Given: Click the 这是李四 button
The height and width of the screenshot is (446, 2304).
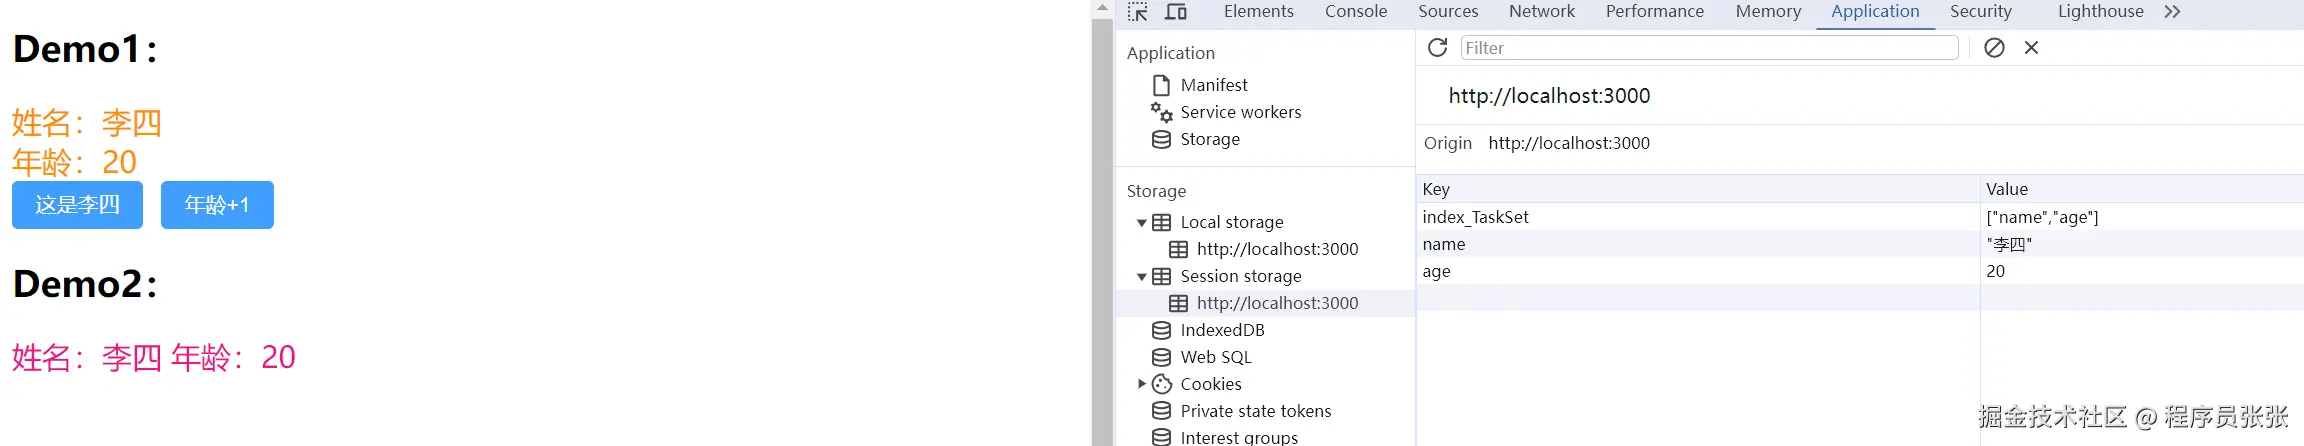Looking at the screenshot, I should pyautogui.click(x=77, y=205).
